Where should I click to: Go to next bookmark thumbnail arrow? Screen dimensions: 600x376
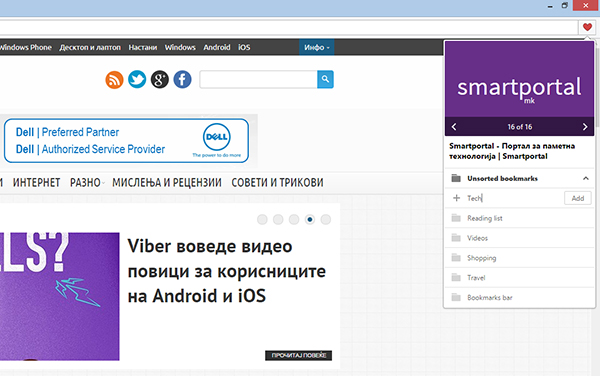[585, 127]
